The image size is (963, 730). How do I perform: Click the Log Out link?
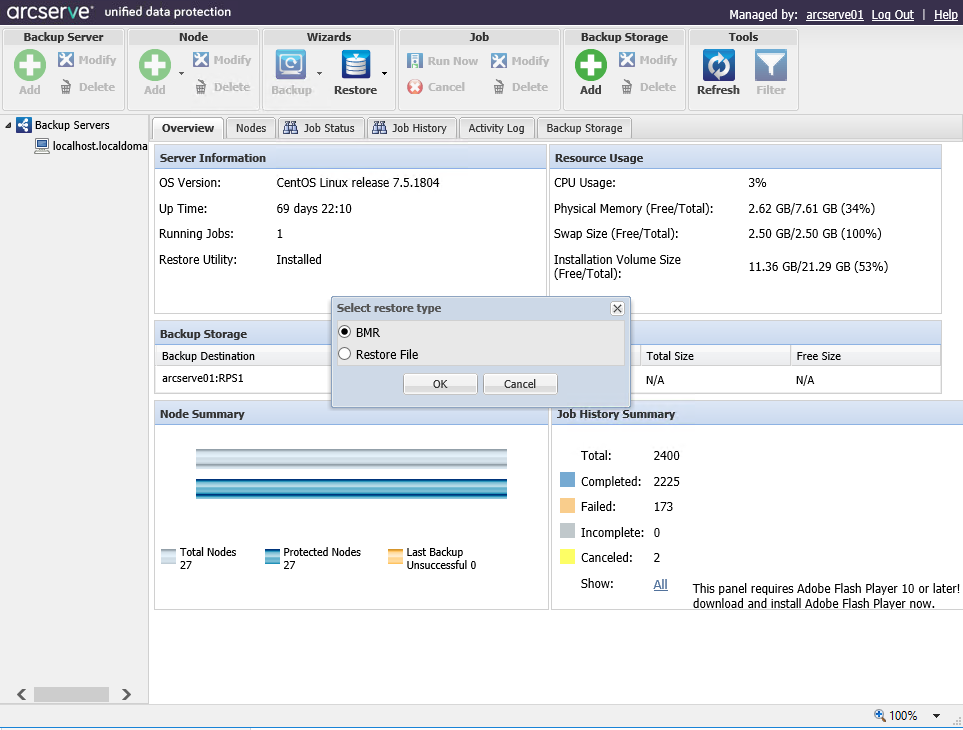point(892,15)
